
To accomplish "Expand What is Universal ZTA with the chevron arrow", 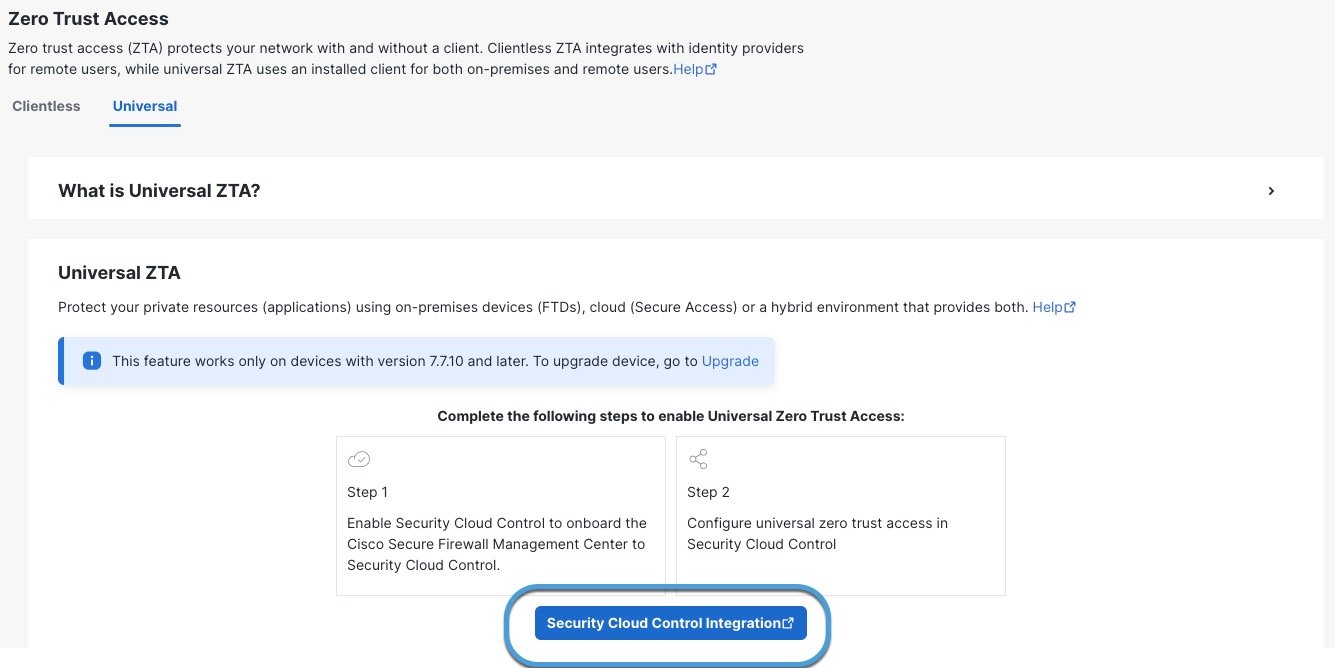I will (x=1271, y=191).
